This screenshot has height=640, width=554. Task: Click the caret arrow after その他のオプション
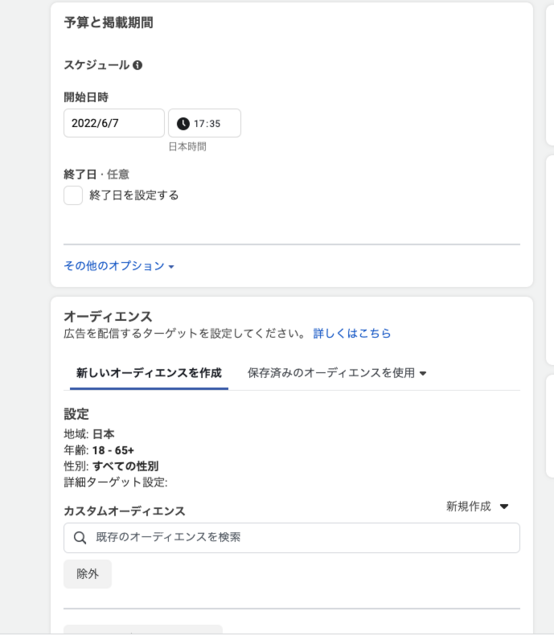click(171, 267)
